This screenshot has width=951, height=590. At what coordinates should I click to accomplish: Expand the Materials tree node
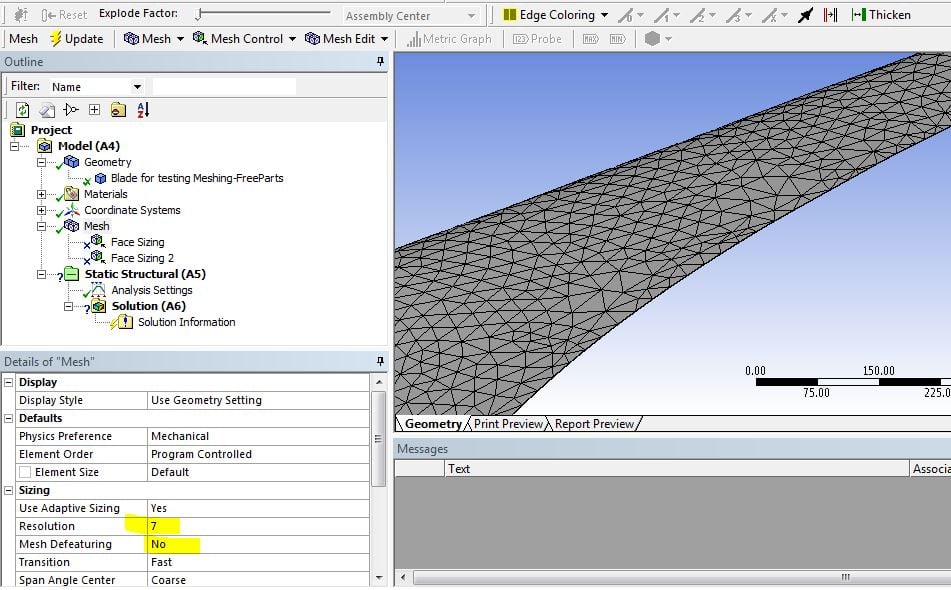click(x=42, y=194)
